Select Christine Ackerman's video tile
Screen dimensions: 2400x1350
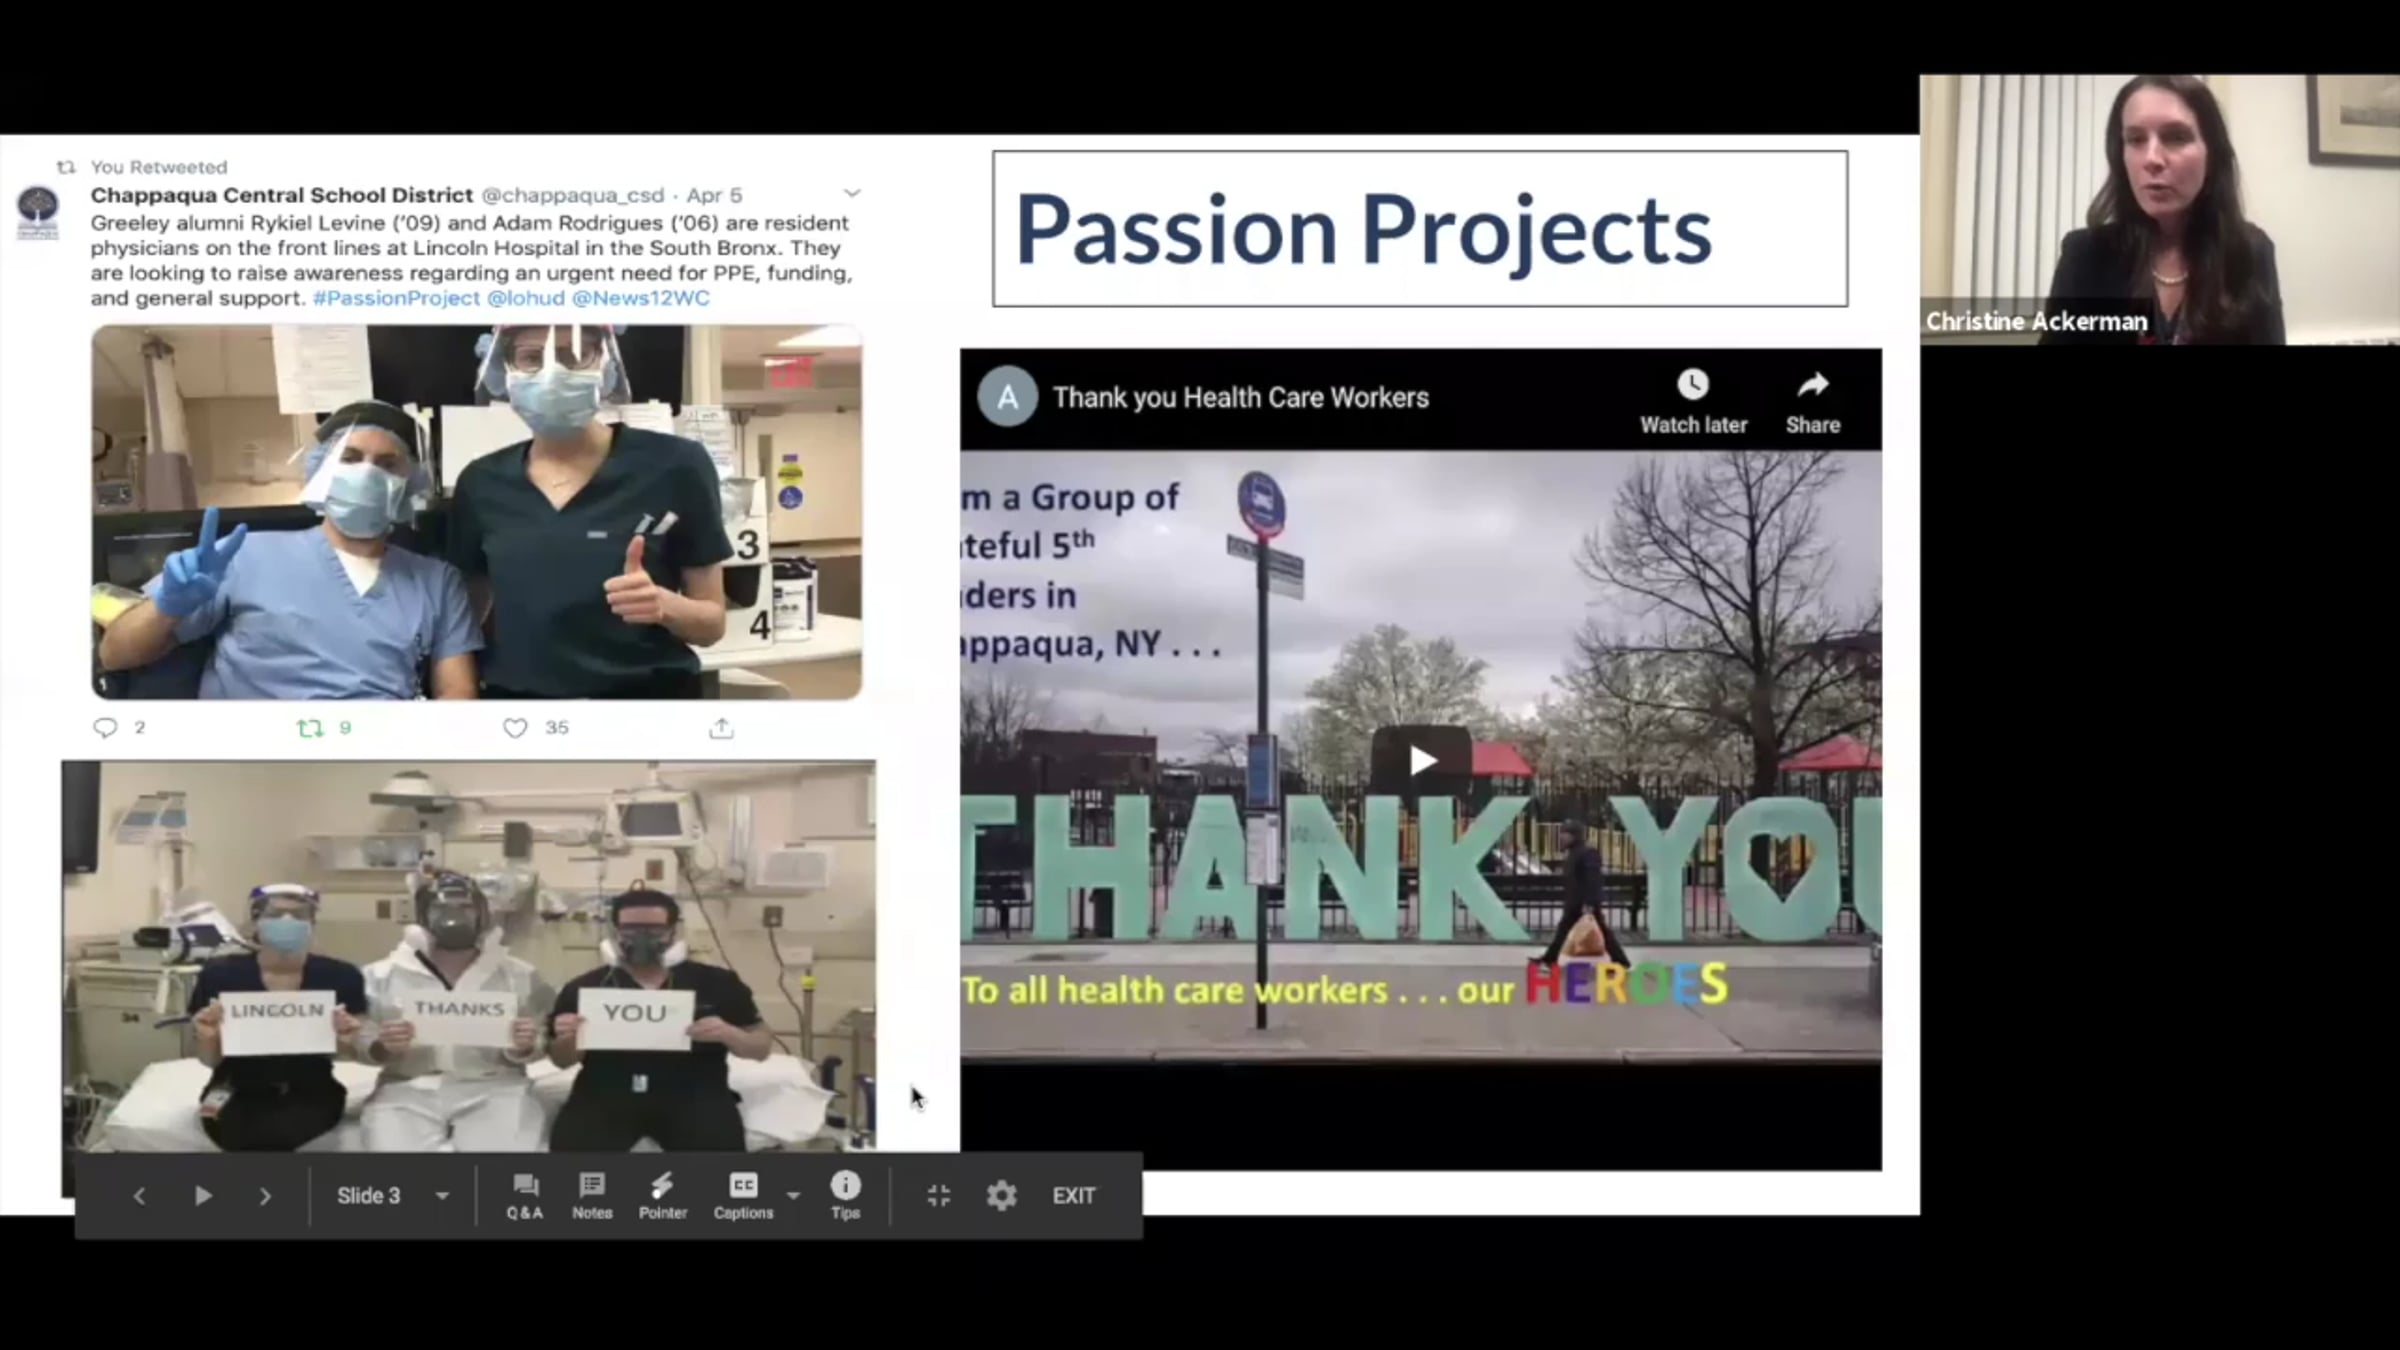tap(2159, 210)
